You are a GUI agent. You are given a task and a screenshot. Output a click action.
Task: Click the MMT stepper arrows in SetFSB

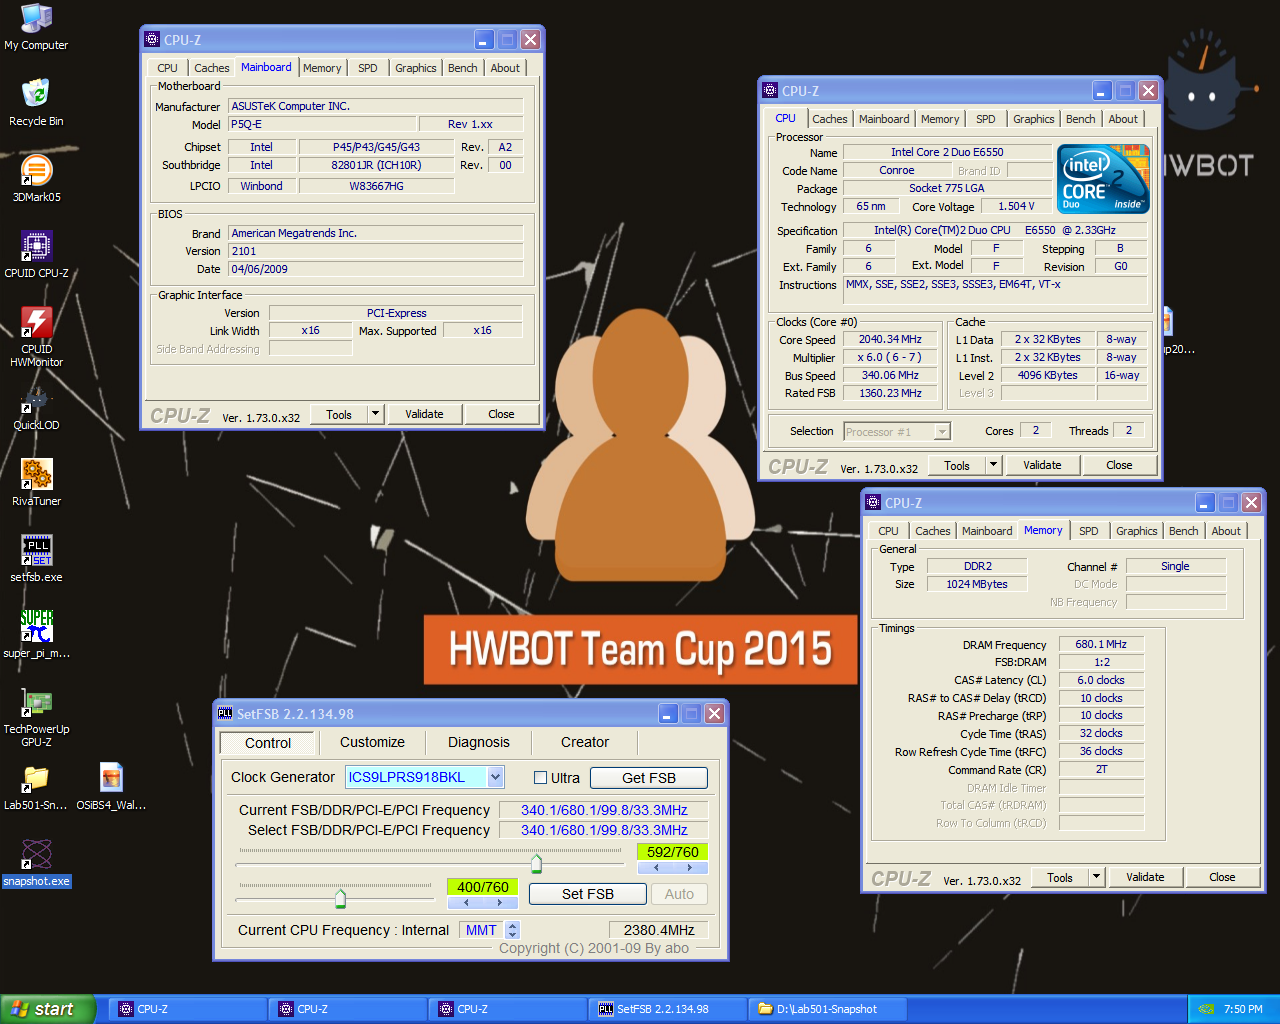point(513,930)
